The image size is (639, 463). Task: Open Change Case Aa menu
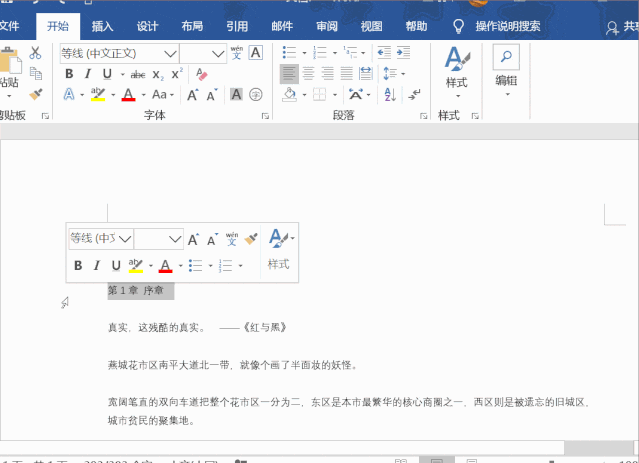[163, 95]
